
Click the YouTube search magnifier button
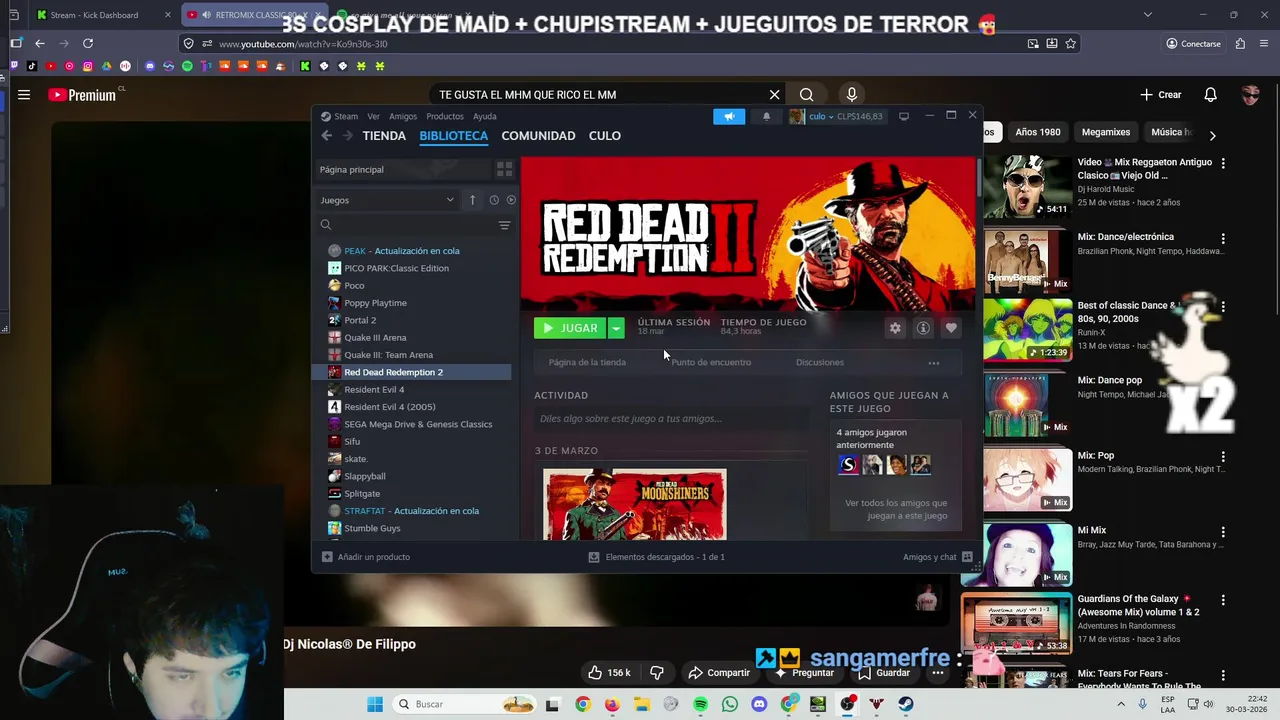(x=806, y=95)
